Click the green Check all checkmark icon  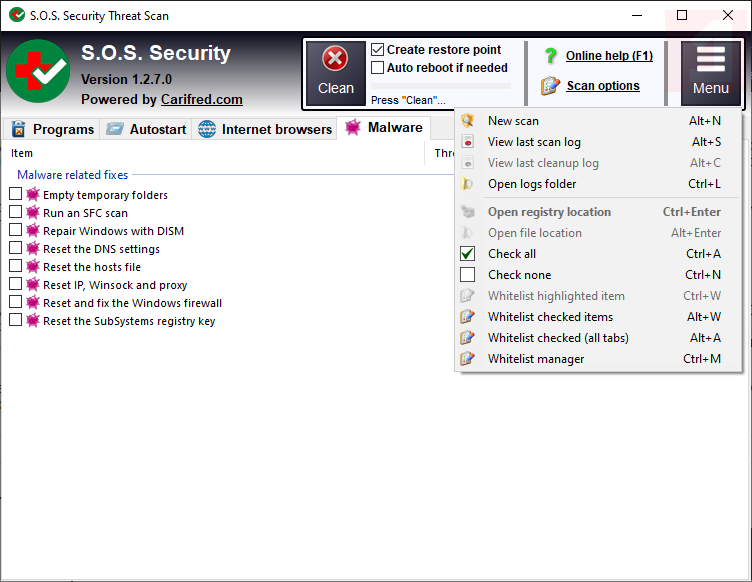[x=468, y=254]
